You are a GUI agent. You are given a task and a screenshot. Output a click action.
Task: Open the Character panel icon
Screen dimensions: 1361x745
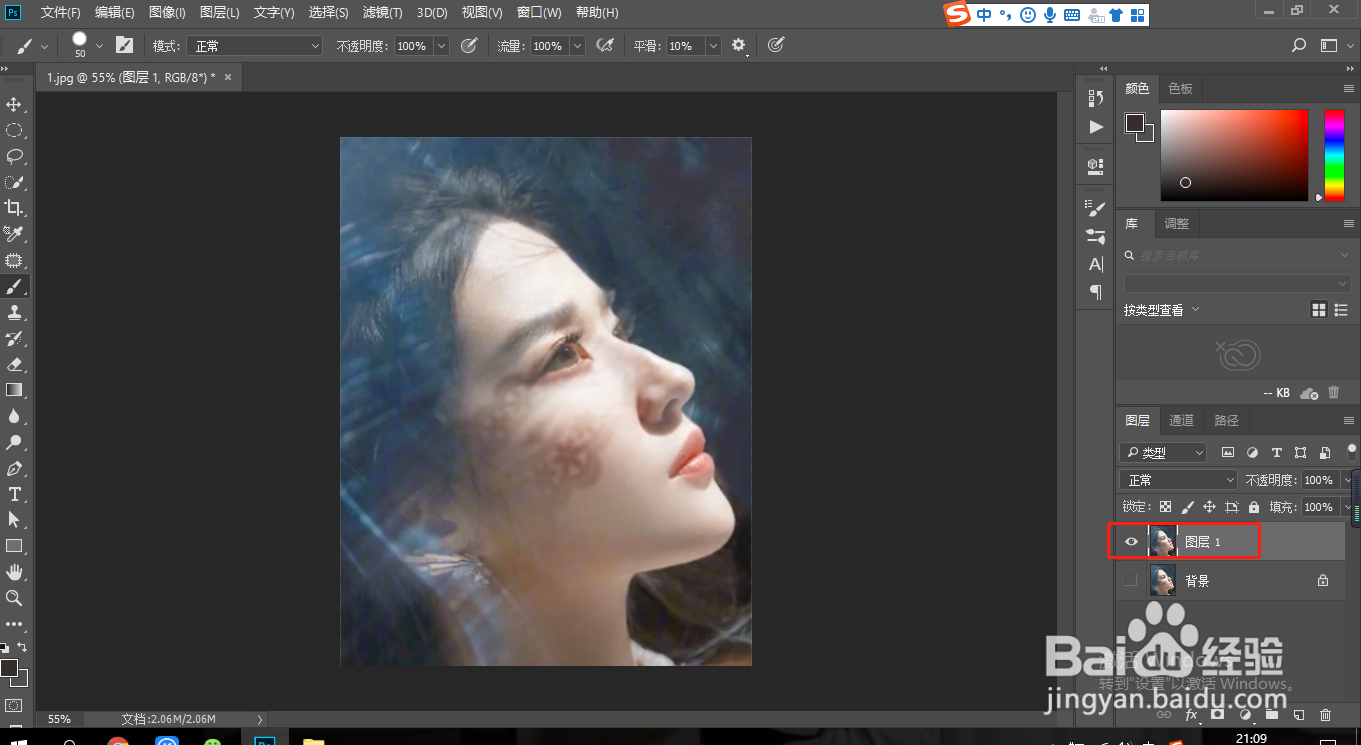coord(1096,265)
